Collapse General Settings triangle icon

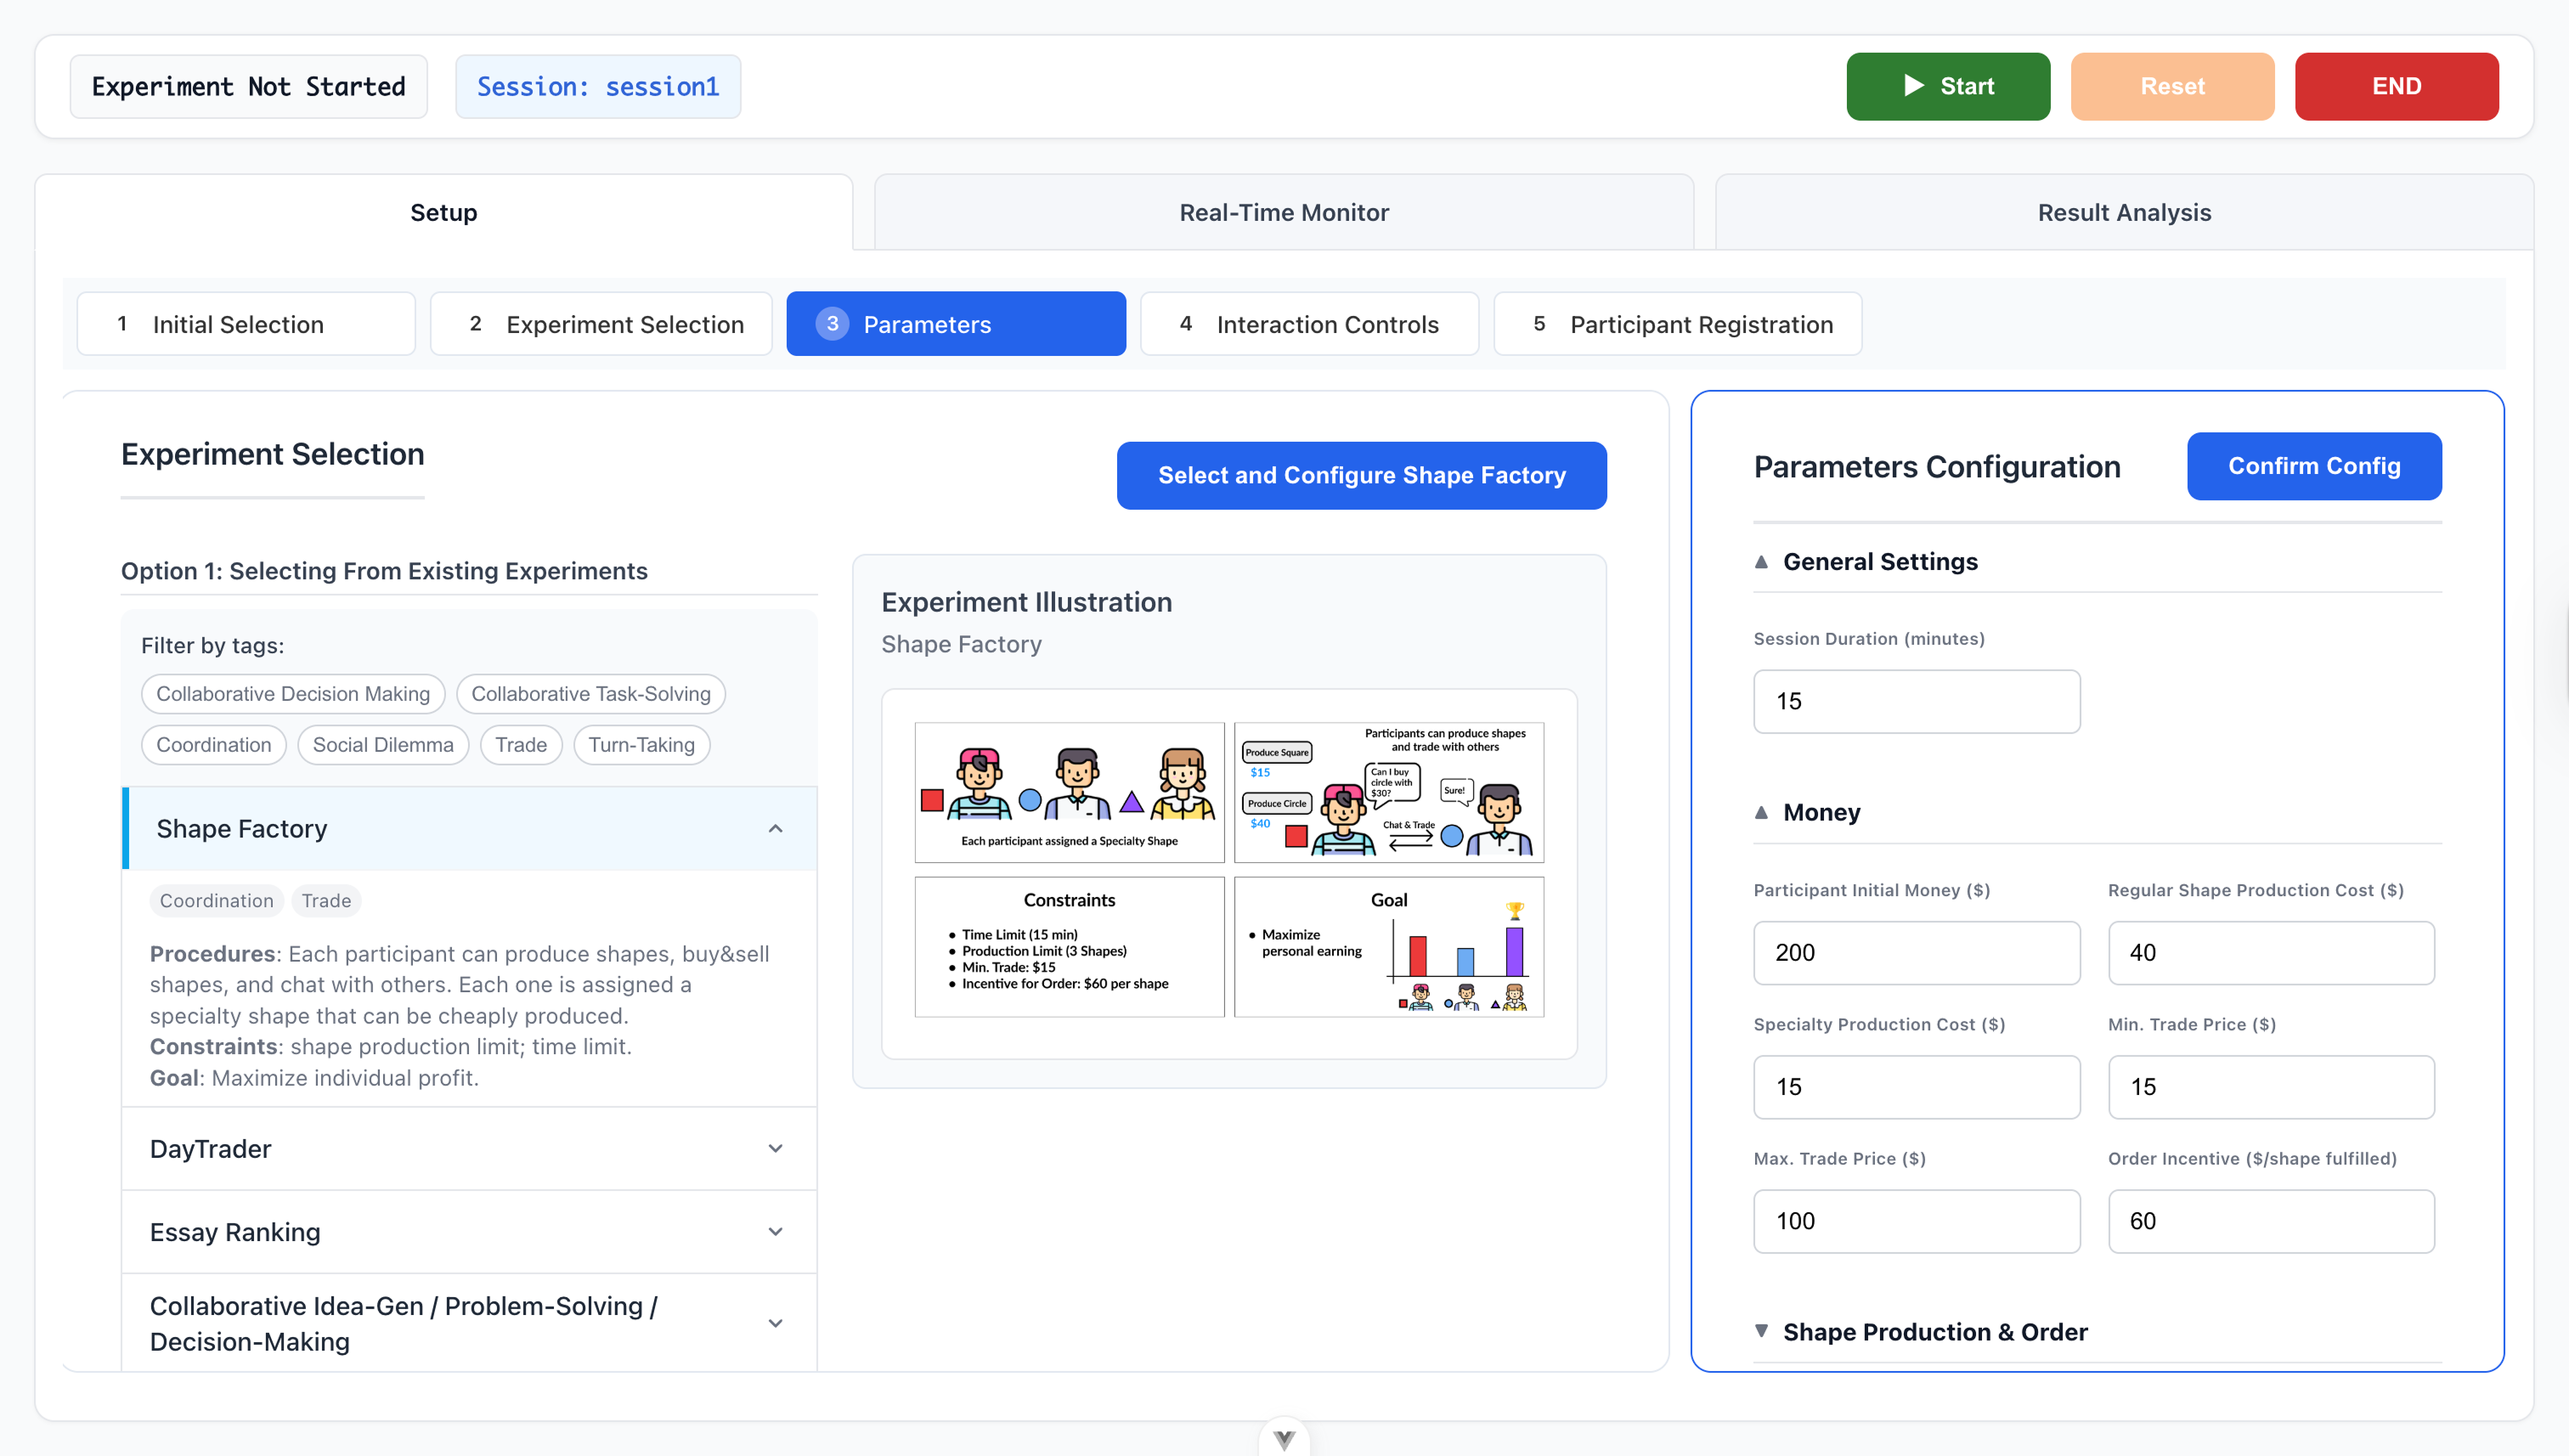tap(1761, 562)
